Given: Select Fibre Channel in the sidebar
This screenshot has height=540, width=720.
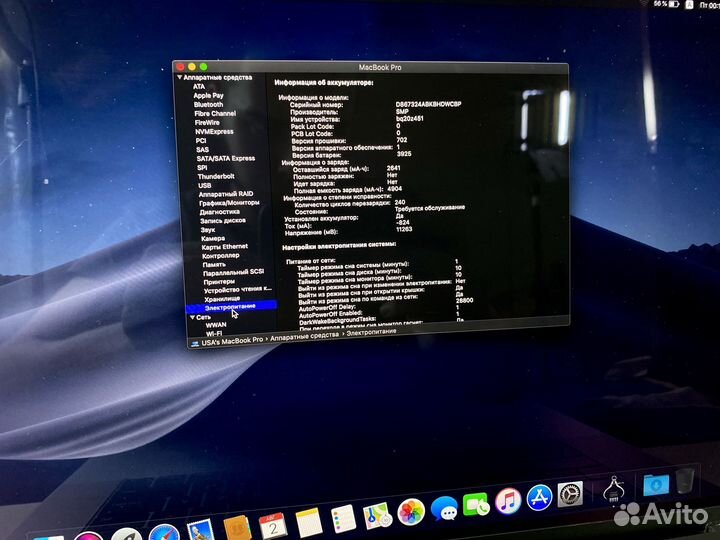Looking at the screenshot, I should point(215,113).
